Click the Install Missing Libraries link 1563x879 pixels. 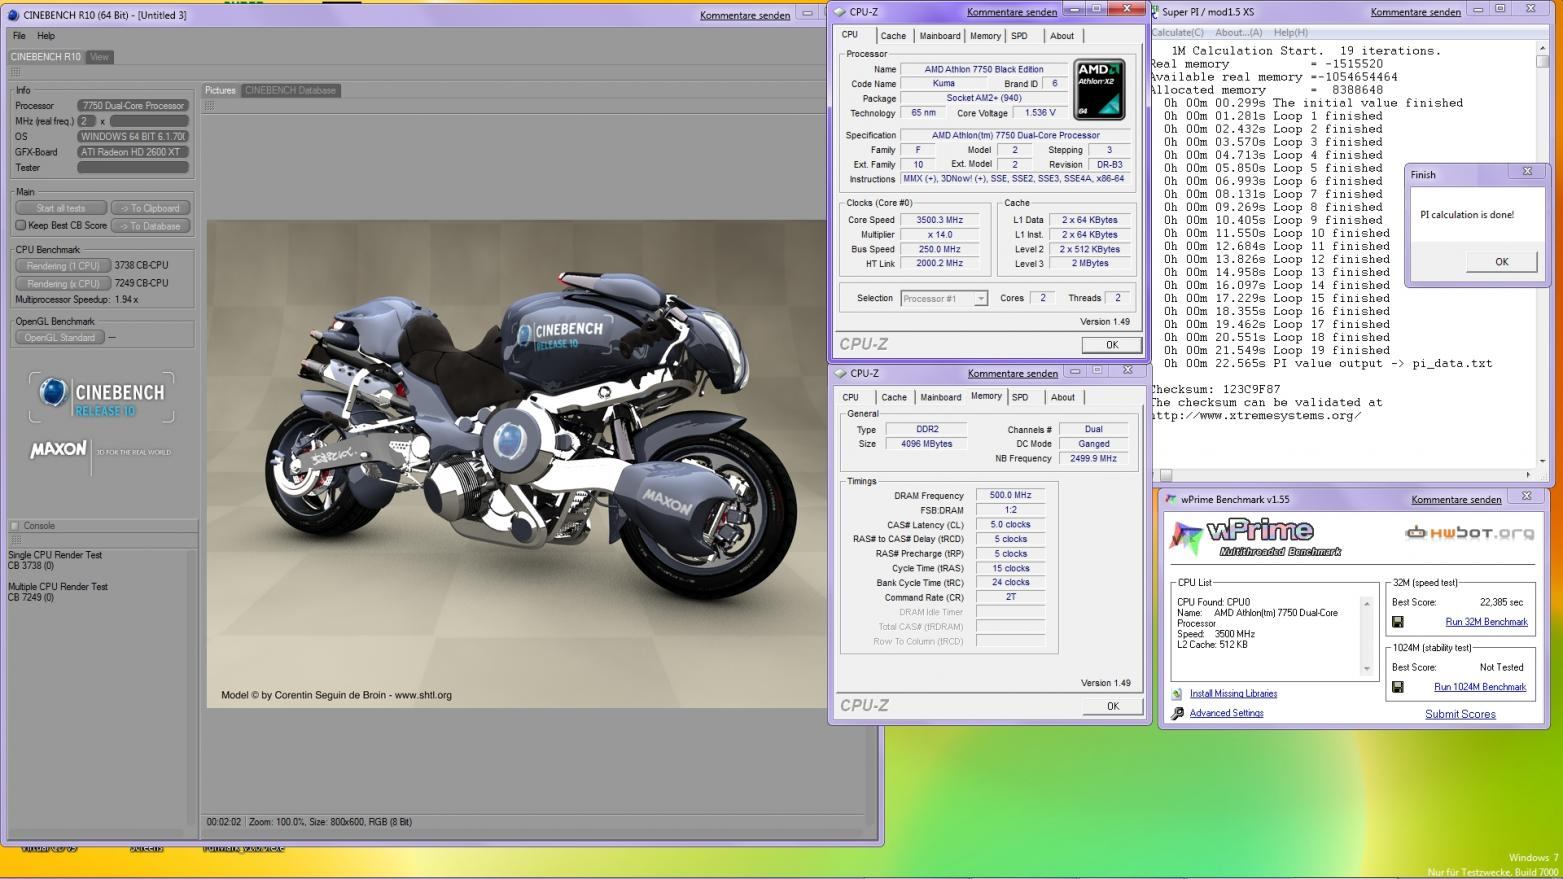click(x=1233, y=694)
